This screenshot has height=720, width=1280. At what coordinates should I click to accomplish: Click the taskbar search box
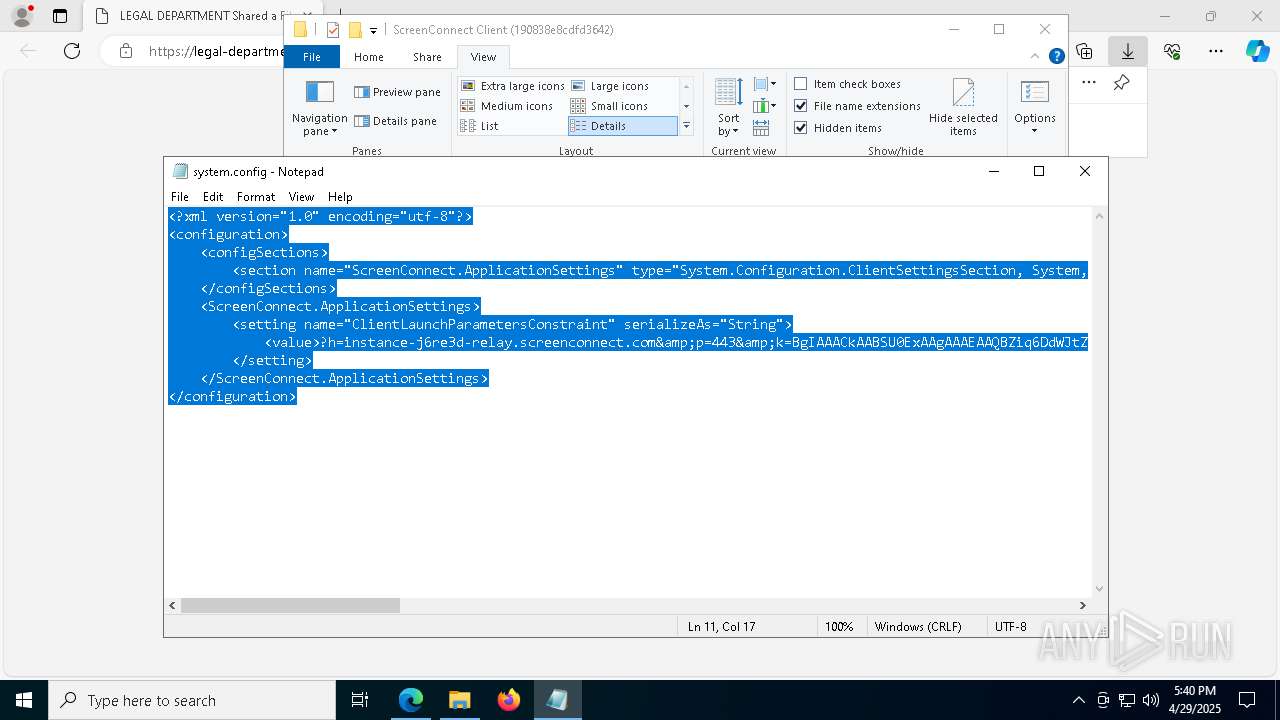coord(192,700)
